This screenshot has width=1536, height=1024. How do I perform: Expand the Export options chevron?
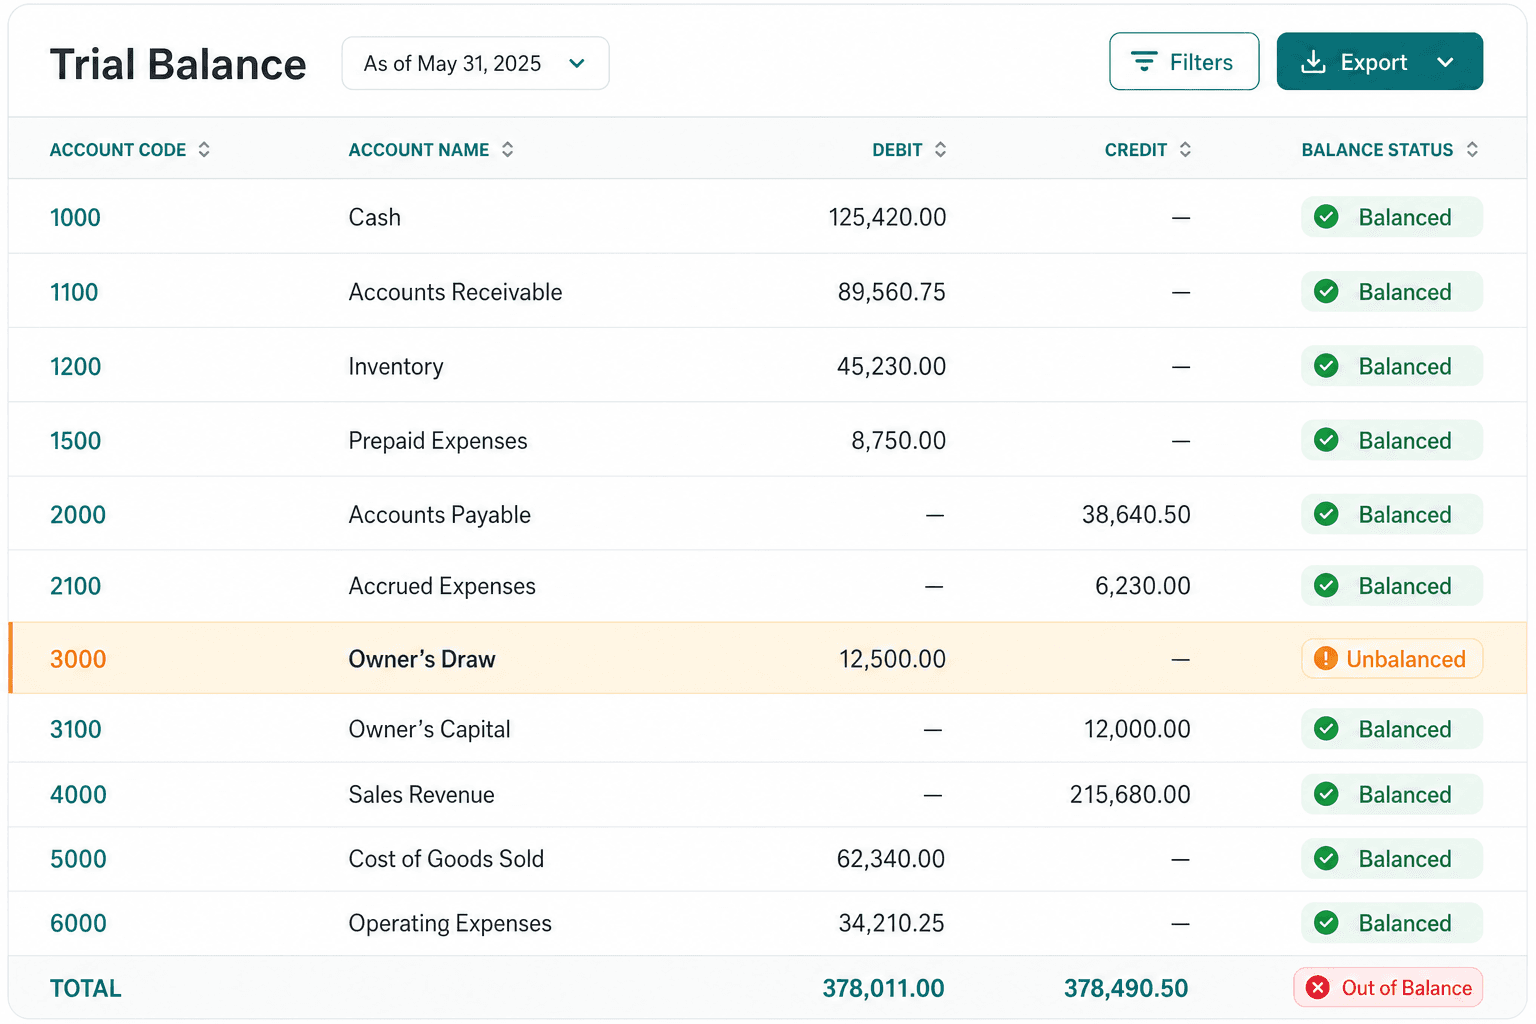pyautogui.click(x=1445, y=62)
